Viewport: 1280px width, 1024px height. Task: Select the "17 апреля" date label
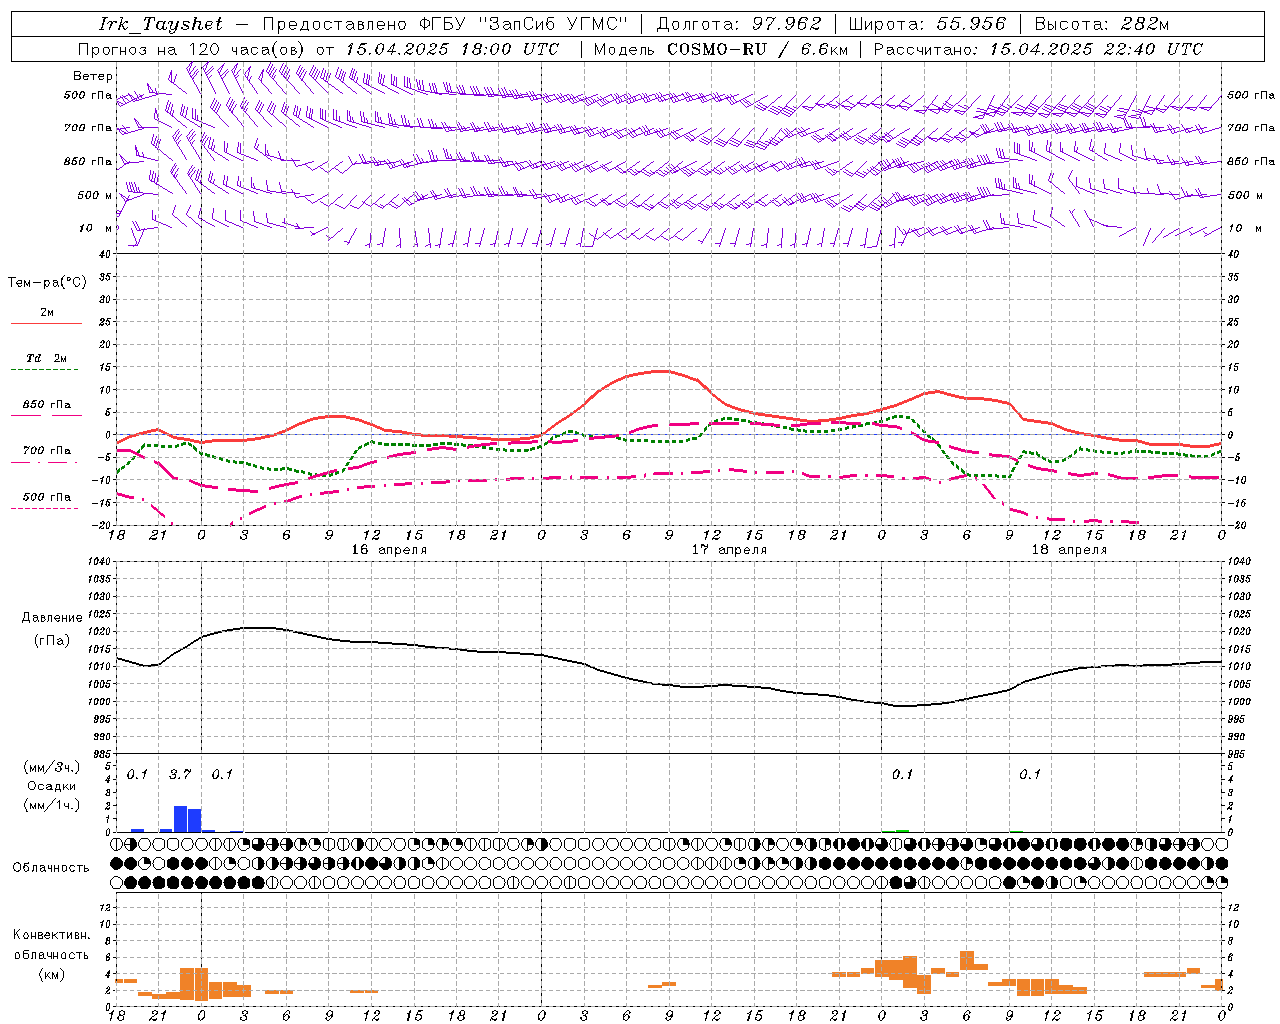click(730, 550)
